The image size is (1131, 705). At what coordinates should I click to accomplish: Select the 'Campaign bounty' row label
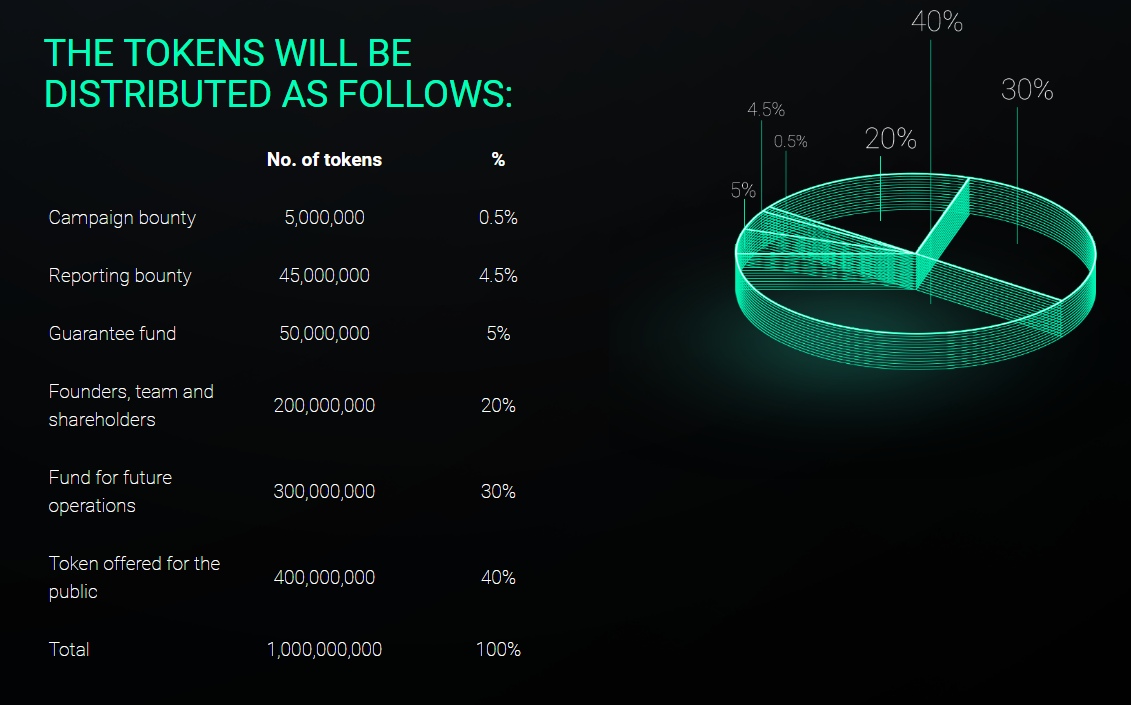pyautogui.click(x=122, y=217)
